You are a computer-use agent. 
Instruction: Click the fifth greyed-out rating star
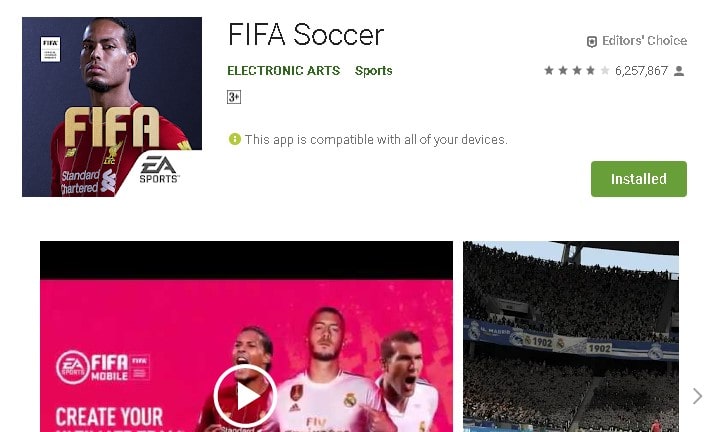(605, 70)
